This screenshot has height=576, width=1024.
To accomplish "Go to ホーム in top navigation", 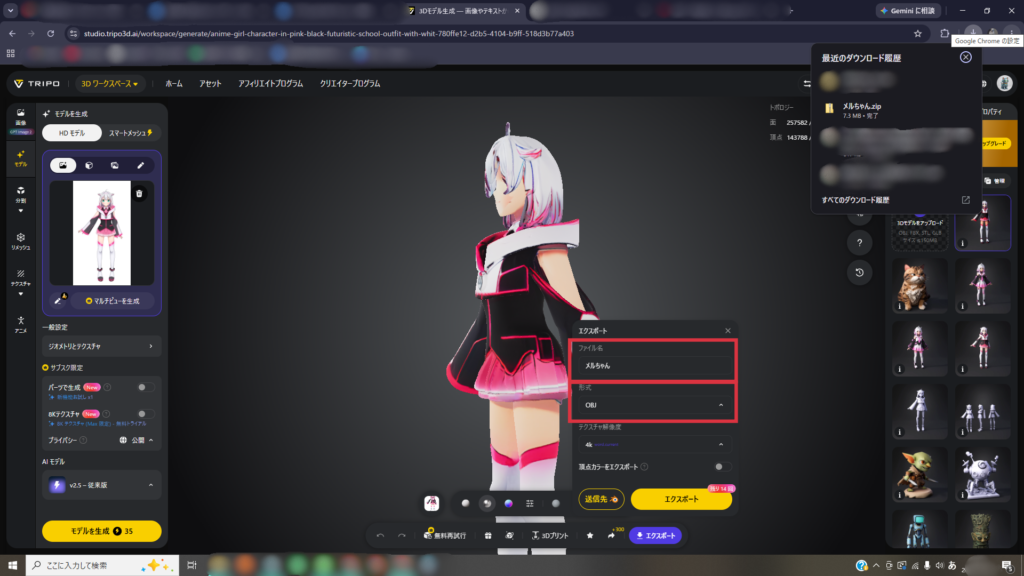I will tap(174, 84).
